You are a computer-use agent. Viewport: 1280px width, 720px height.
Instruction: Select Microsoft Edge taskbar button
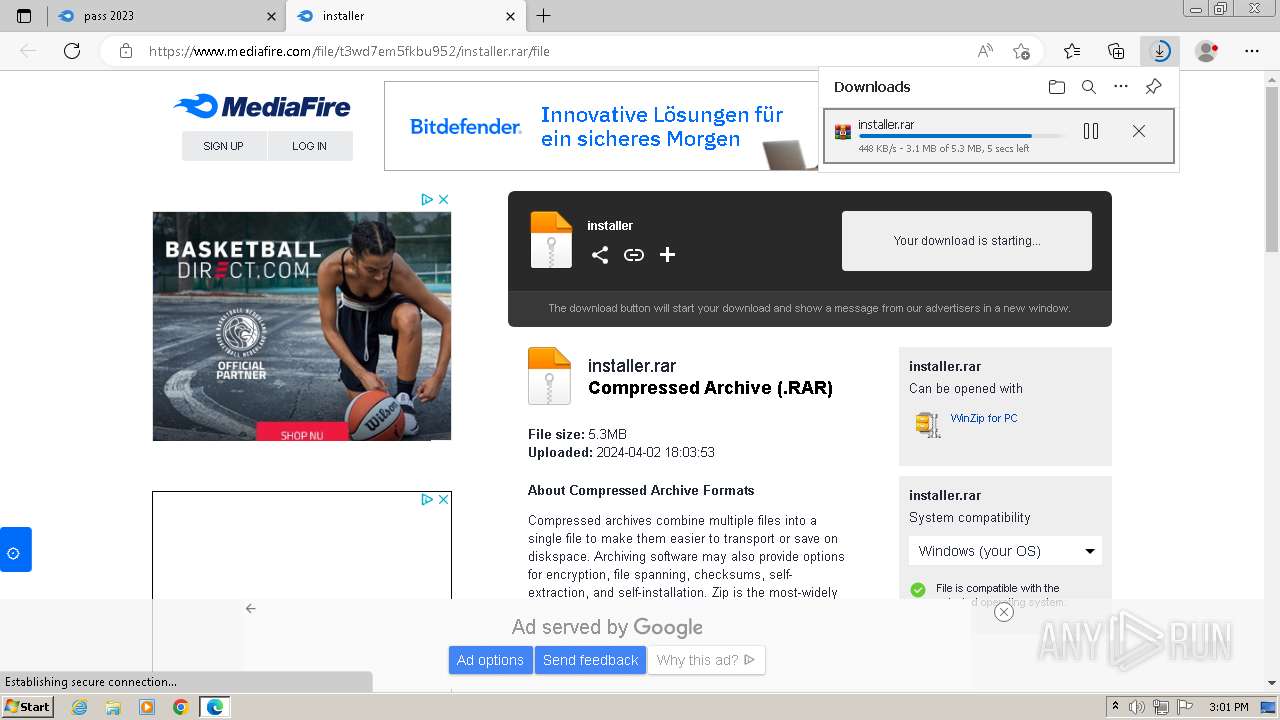pos(215,707)
